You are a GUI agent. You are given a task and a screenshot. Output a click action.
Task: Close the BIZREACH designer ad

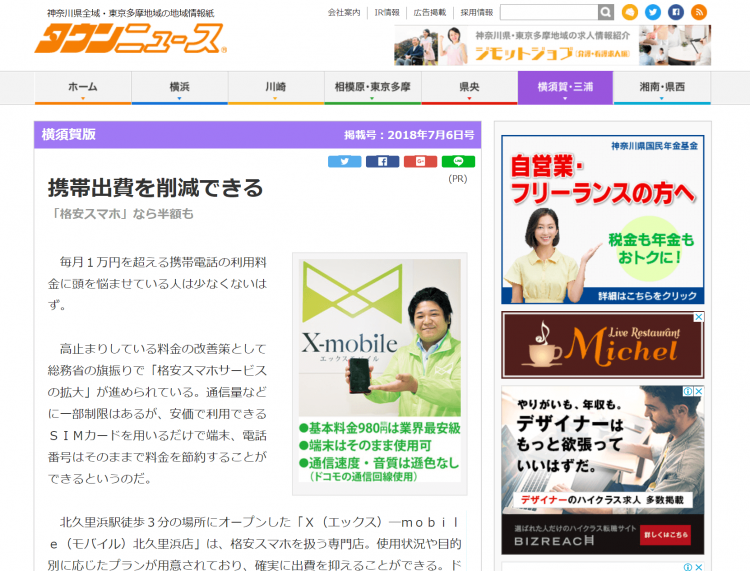point(699,391)
